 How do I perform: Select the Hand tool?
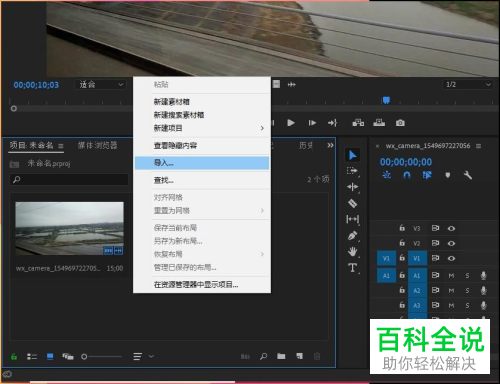352,251
